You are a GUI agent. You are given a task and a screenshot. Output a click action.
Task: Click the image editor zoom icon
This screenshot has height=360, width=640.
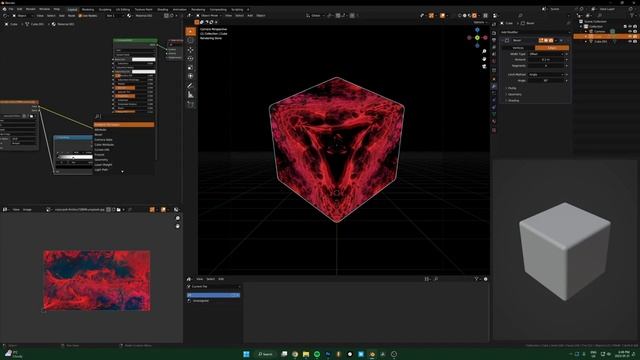[178, 218]
